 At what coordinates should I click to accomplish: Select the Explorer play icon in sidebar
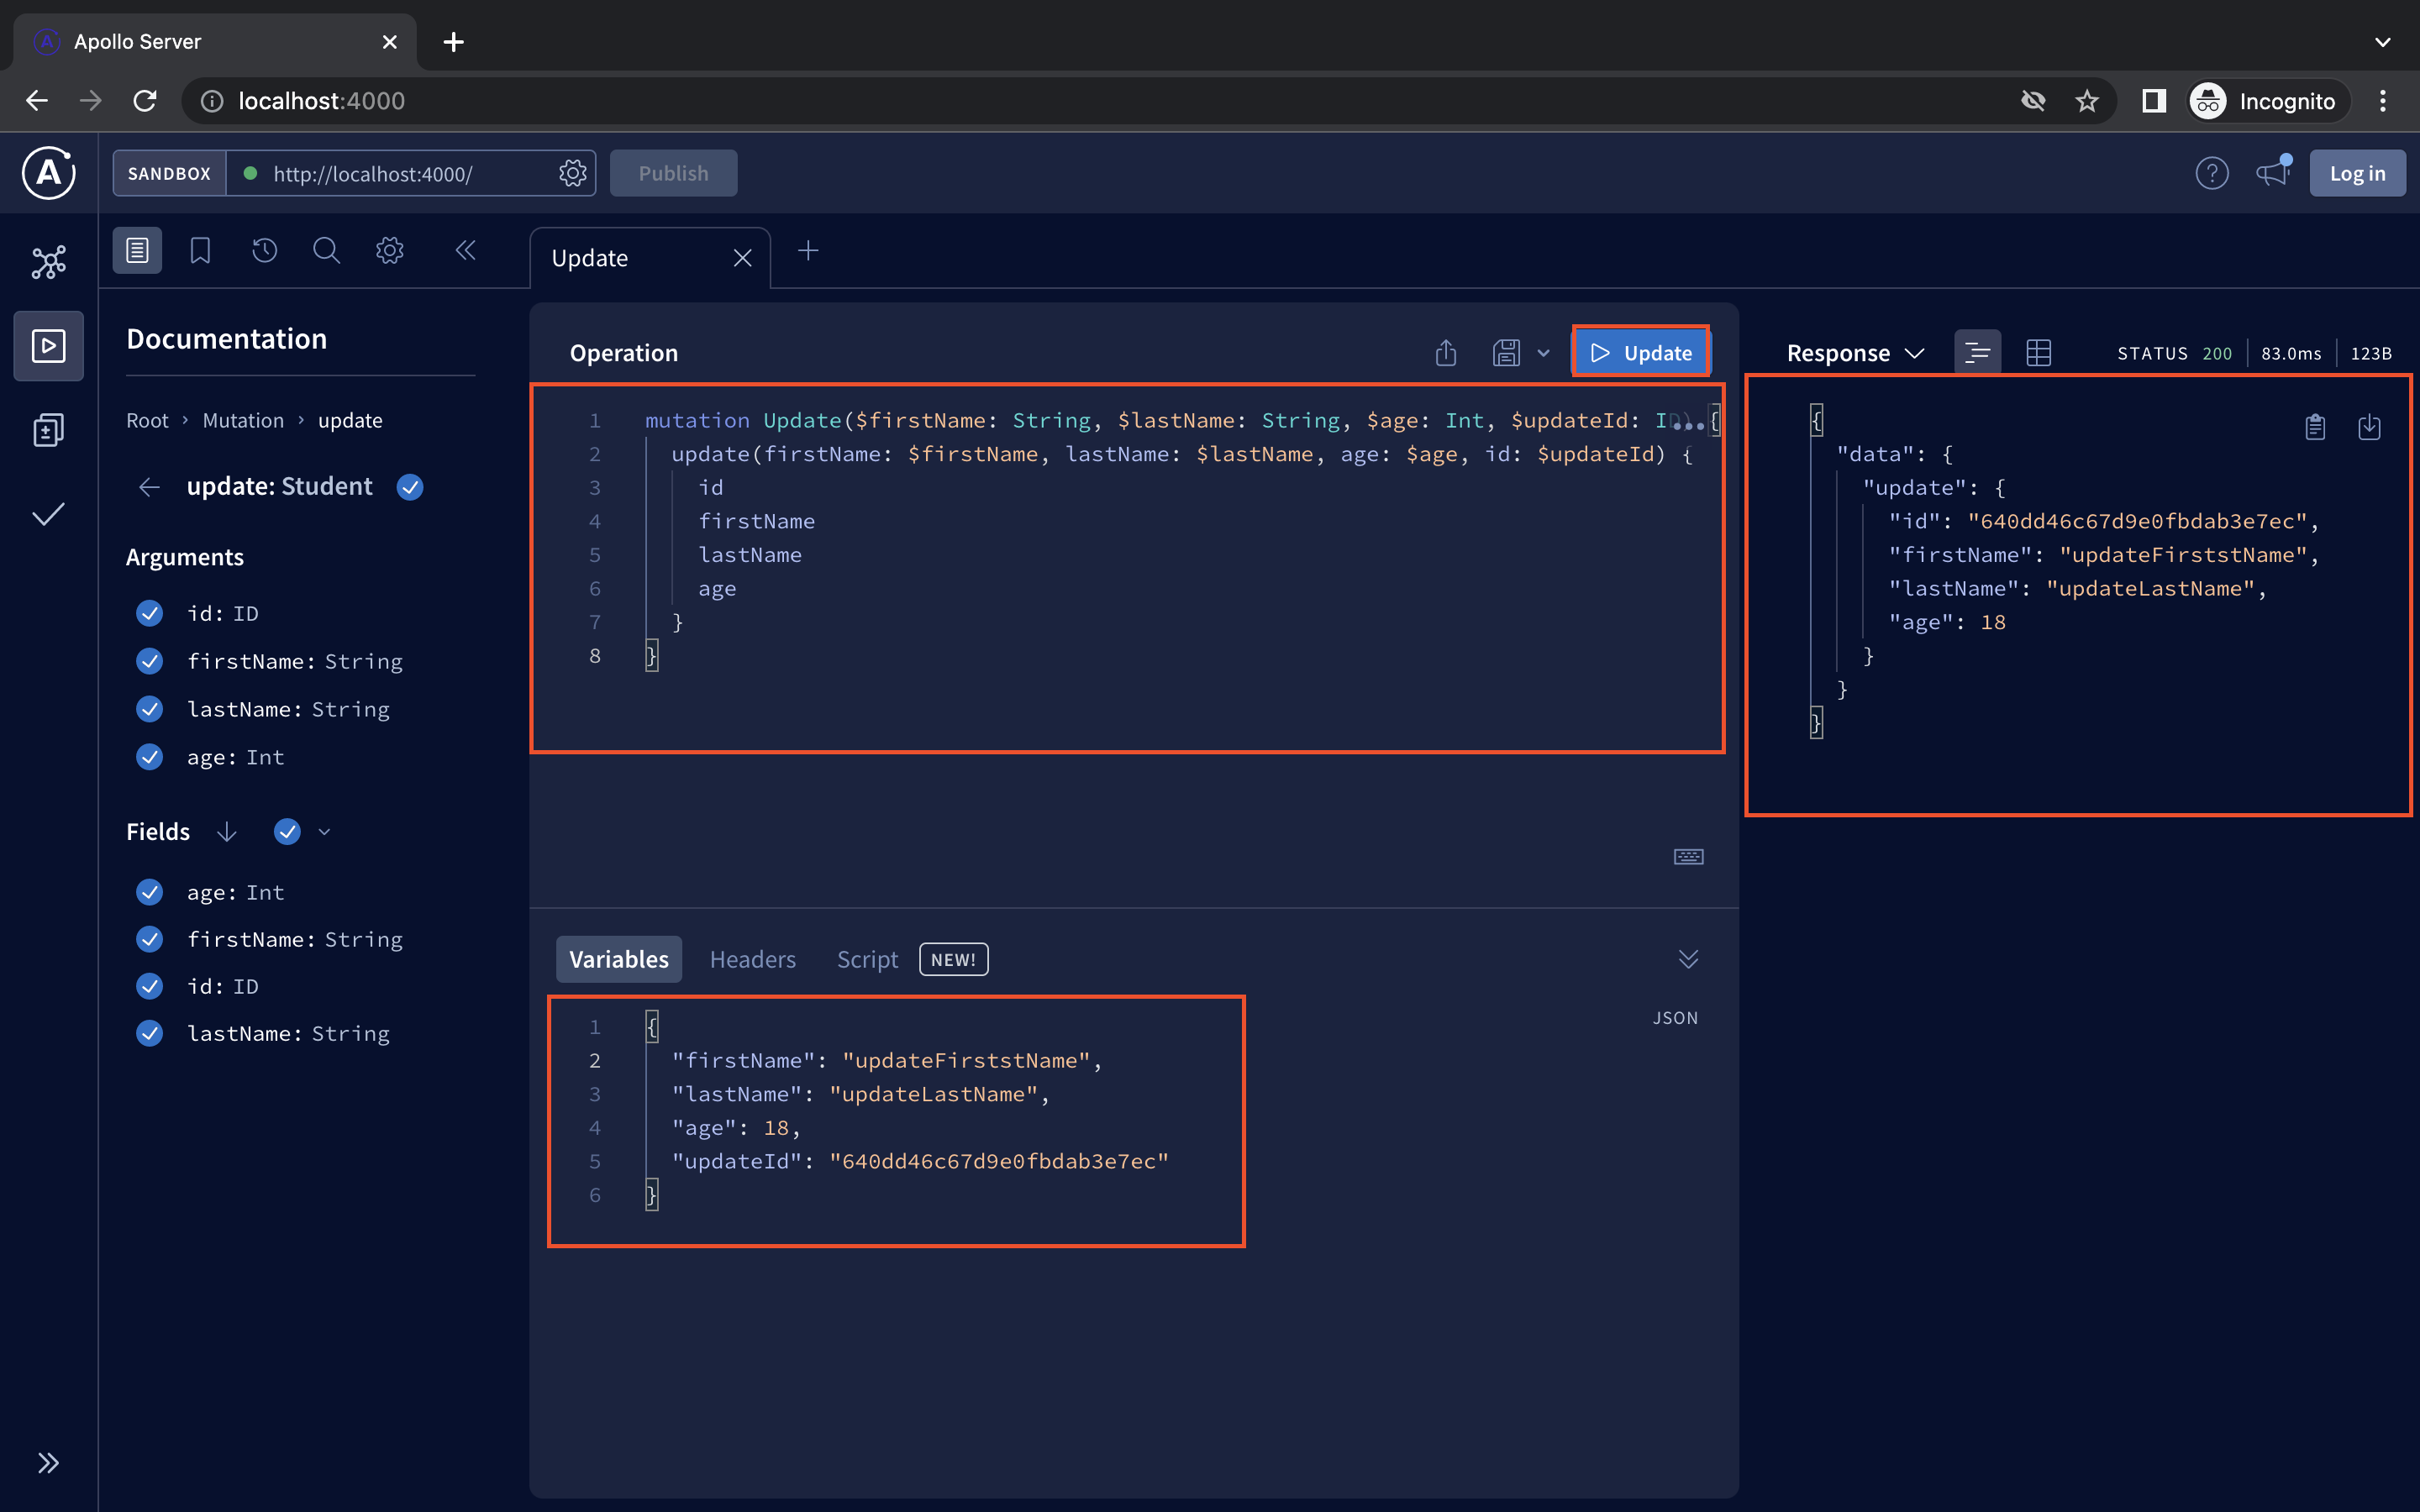(x=48, y=346)
